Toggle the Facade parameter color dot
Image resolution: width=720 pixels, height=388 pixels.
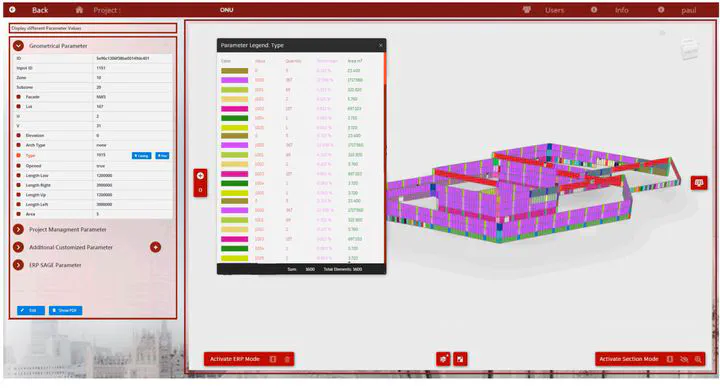(x=18, y=97)
